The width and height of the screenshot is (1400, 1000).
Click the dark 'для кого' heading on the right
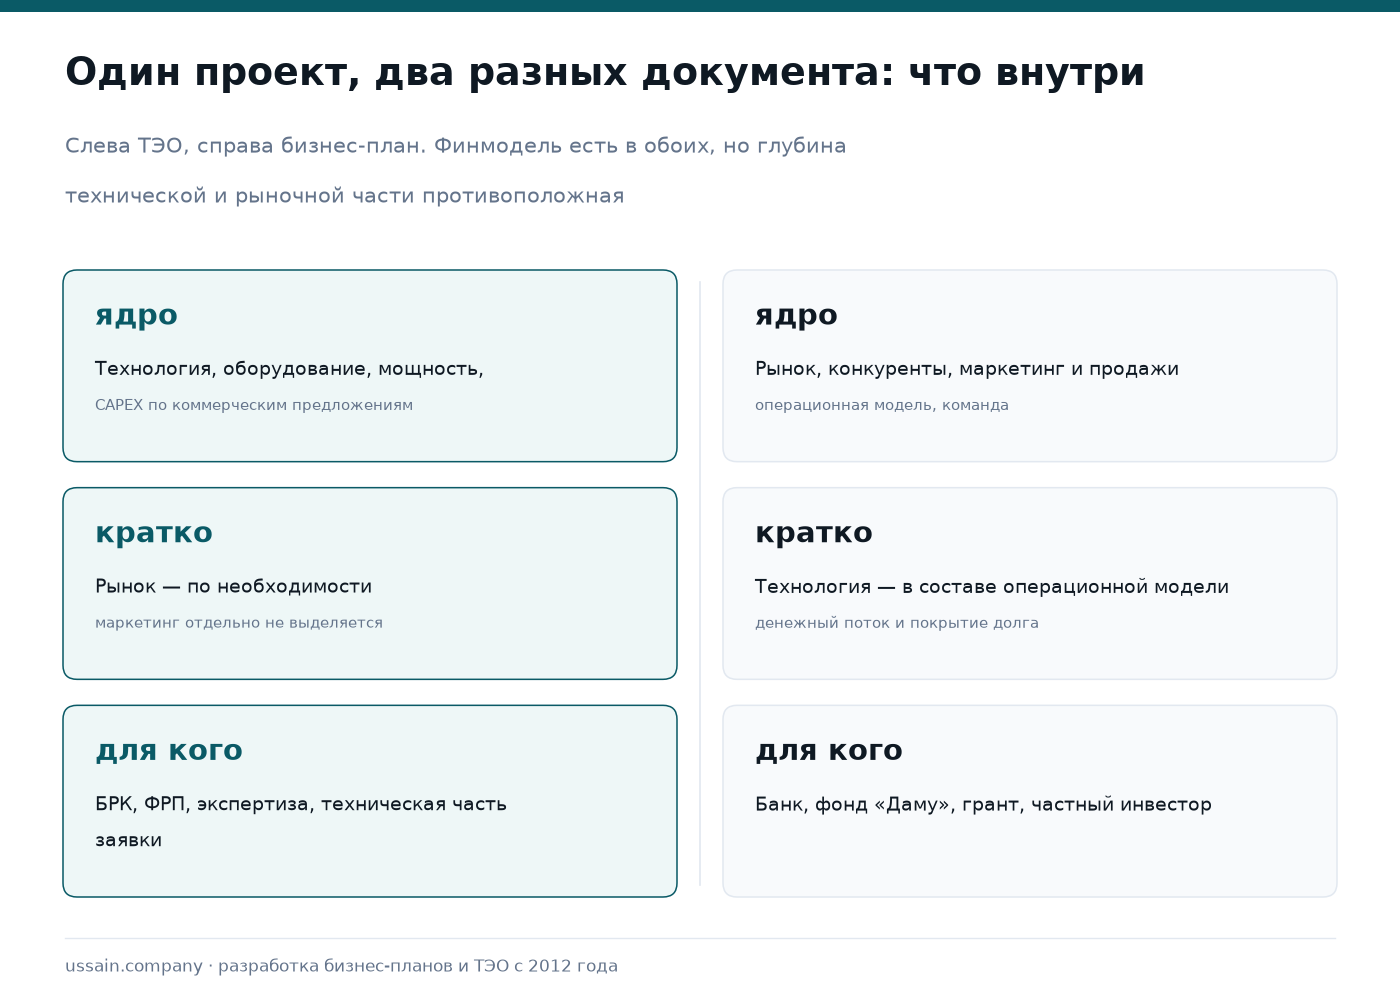pyautogui.click(x=829, y=751)
